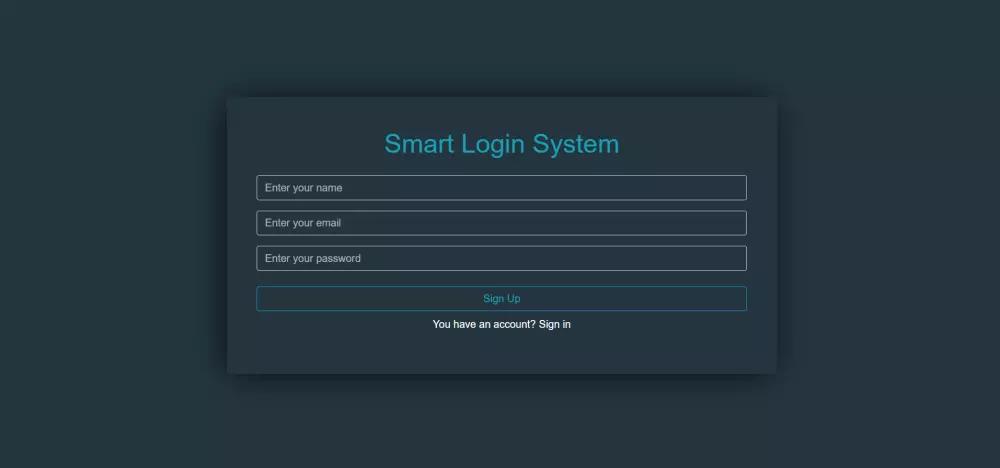The width and height of the screenshot is (1000, 468).
Task: Click blank space inside the name textbox
Action: point(574,187)
